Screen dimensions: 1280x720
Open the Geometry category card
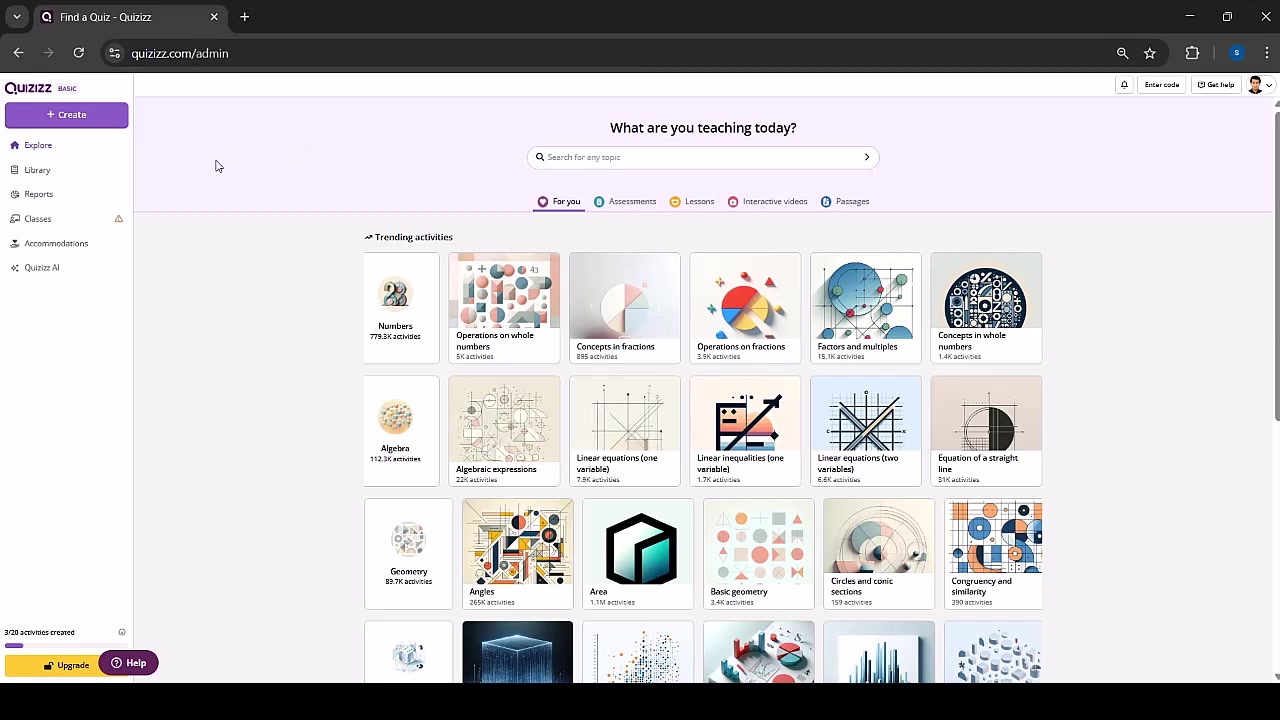[x=408, y=554]
